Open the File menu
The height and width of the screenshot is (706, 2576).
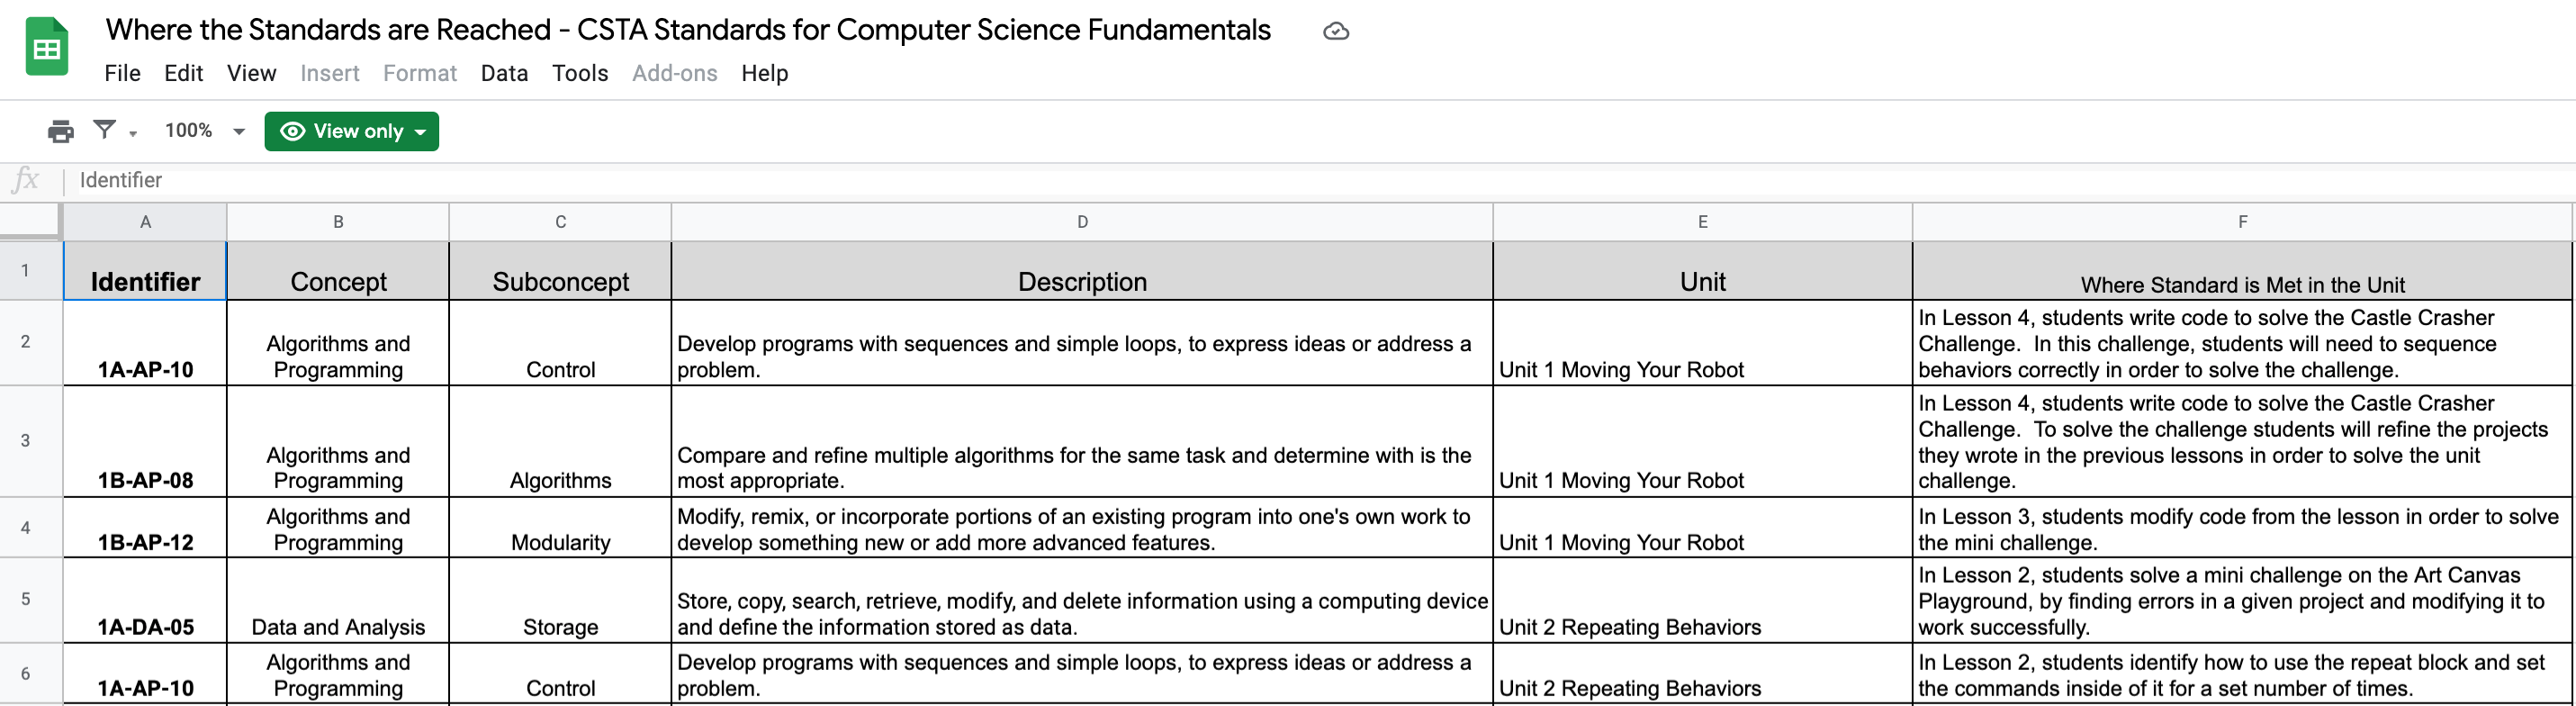[x=122, y=73]
